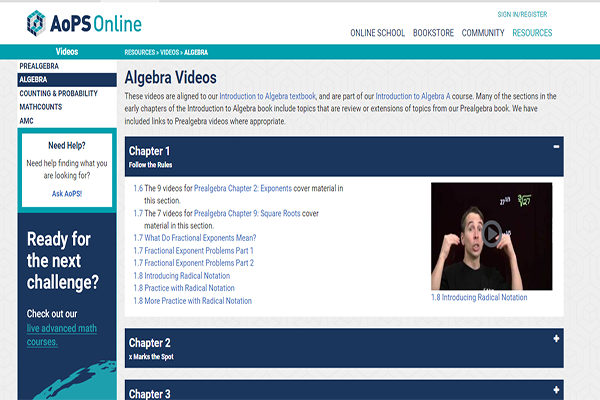Viewport: 600px width, 400px height.
Task: Play the Introducing Radical Notation video
Action: 491,234
